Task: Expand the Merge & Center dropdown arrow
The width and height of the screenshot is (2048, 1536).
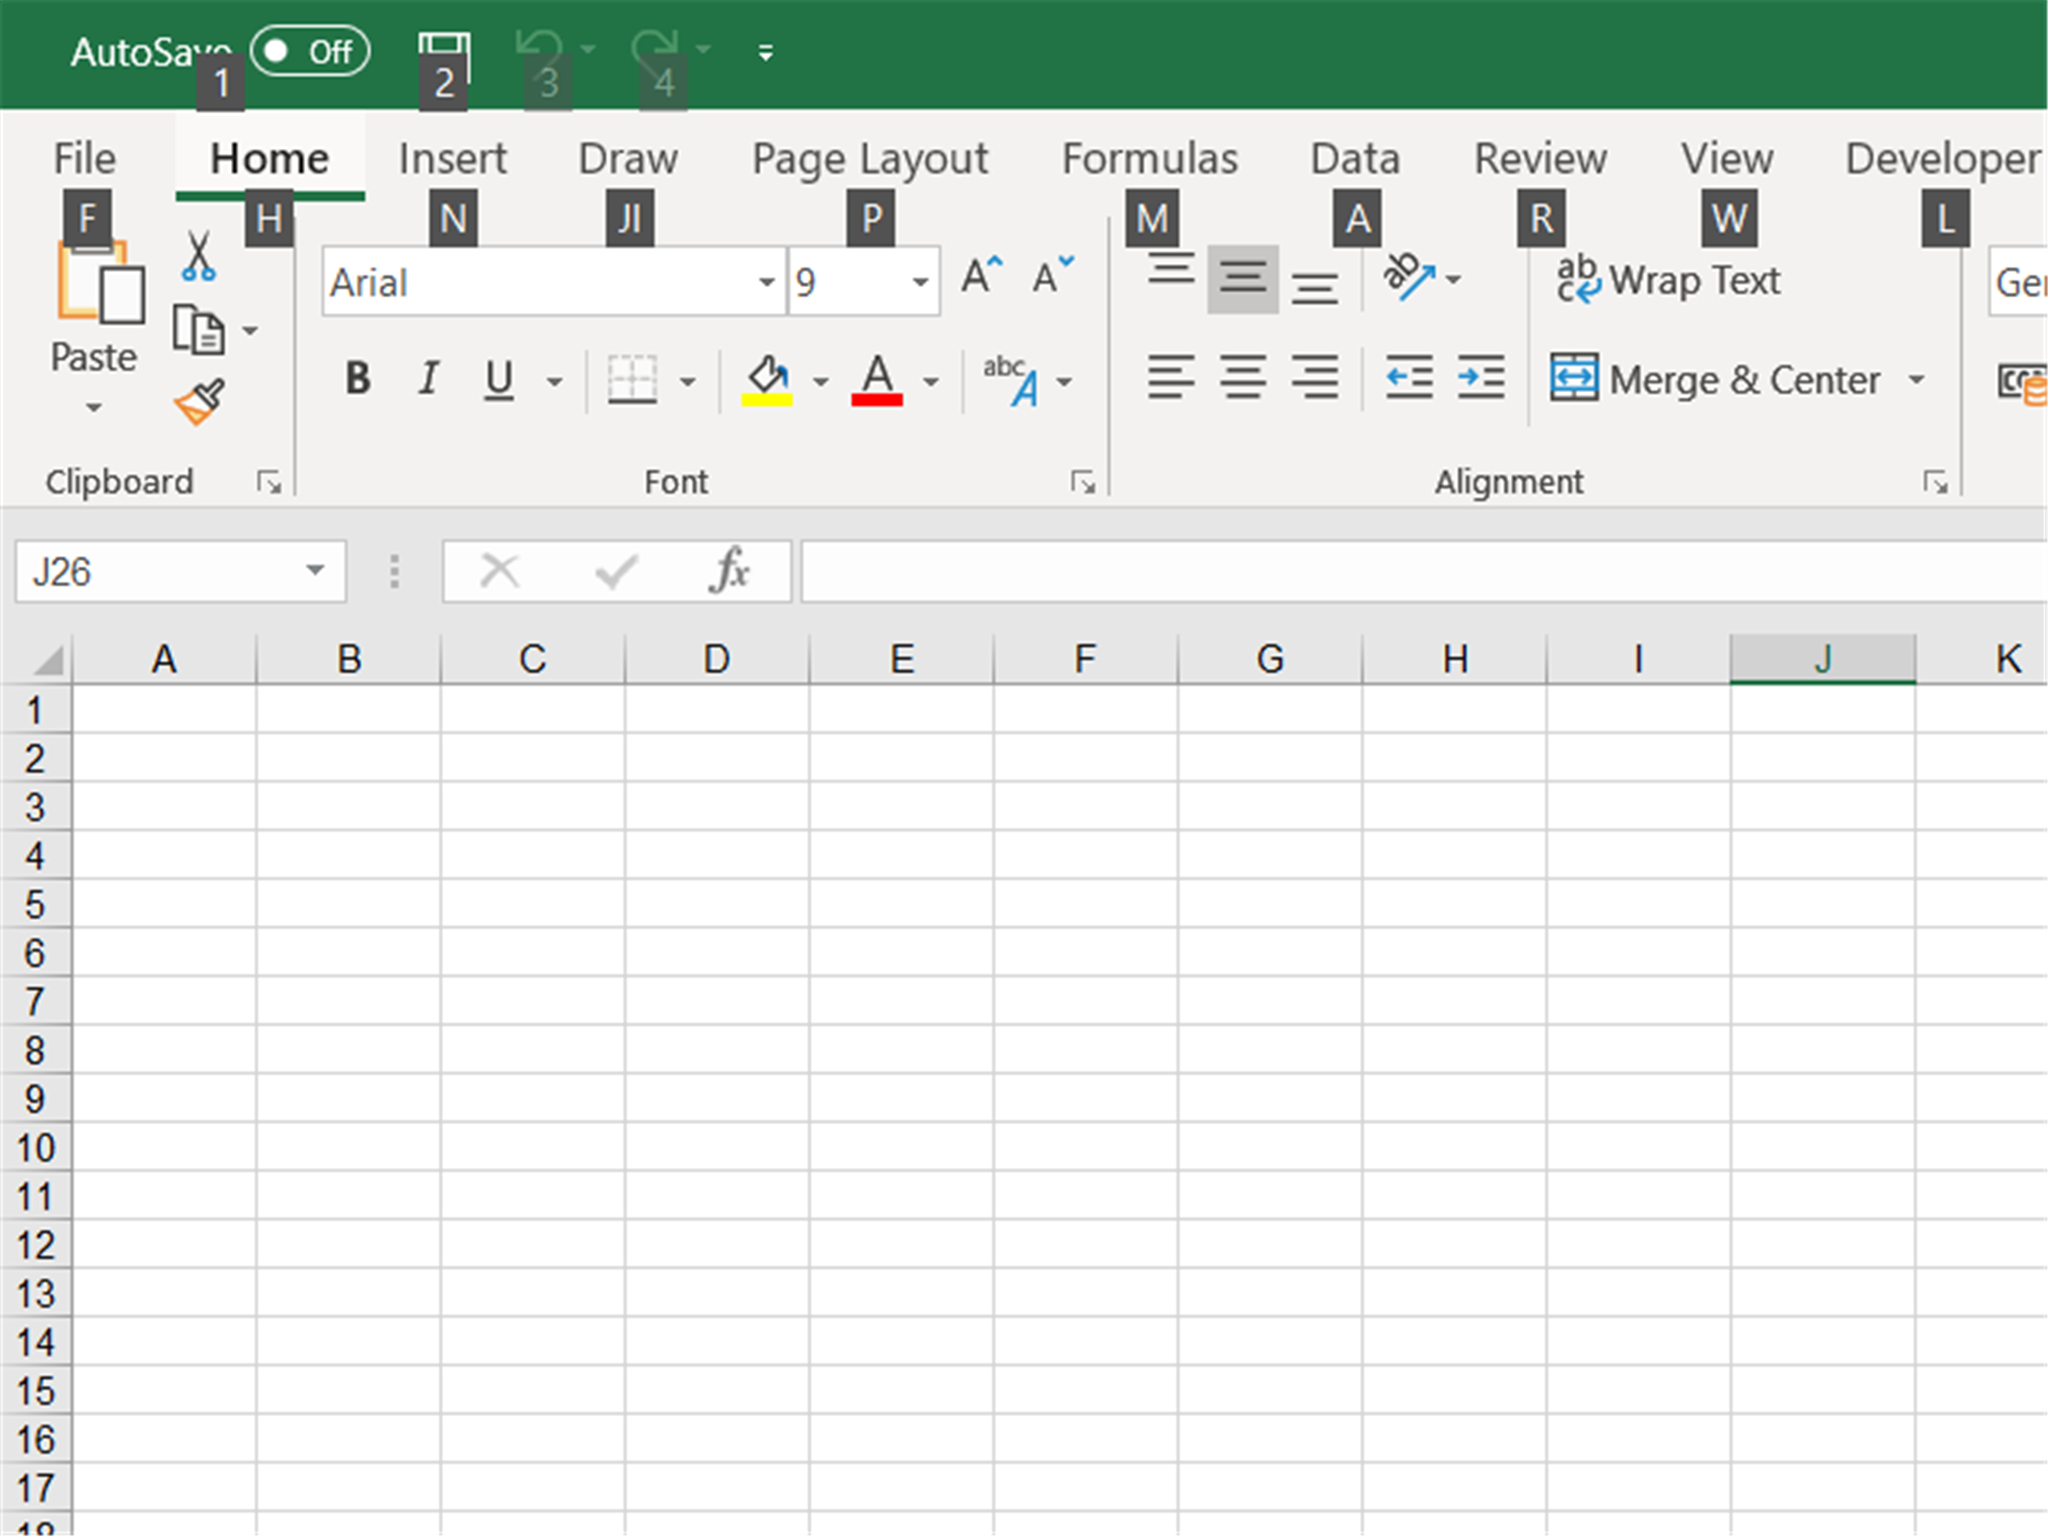Action: tap(1916, 380)
